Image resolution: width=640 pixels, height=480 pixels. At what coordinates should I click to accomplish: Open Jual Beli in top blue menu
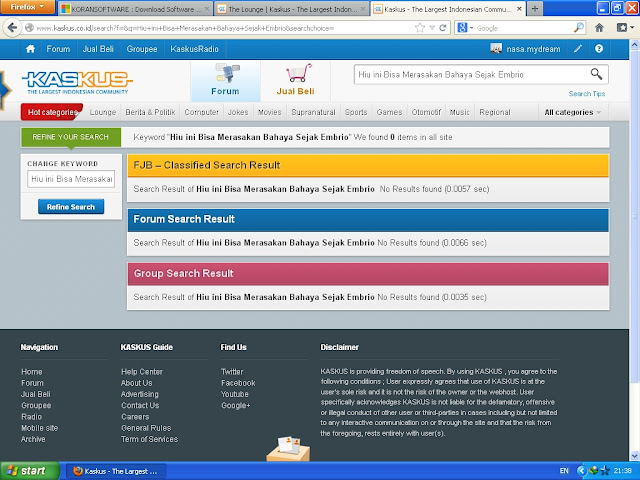(98, 49)
